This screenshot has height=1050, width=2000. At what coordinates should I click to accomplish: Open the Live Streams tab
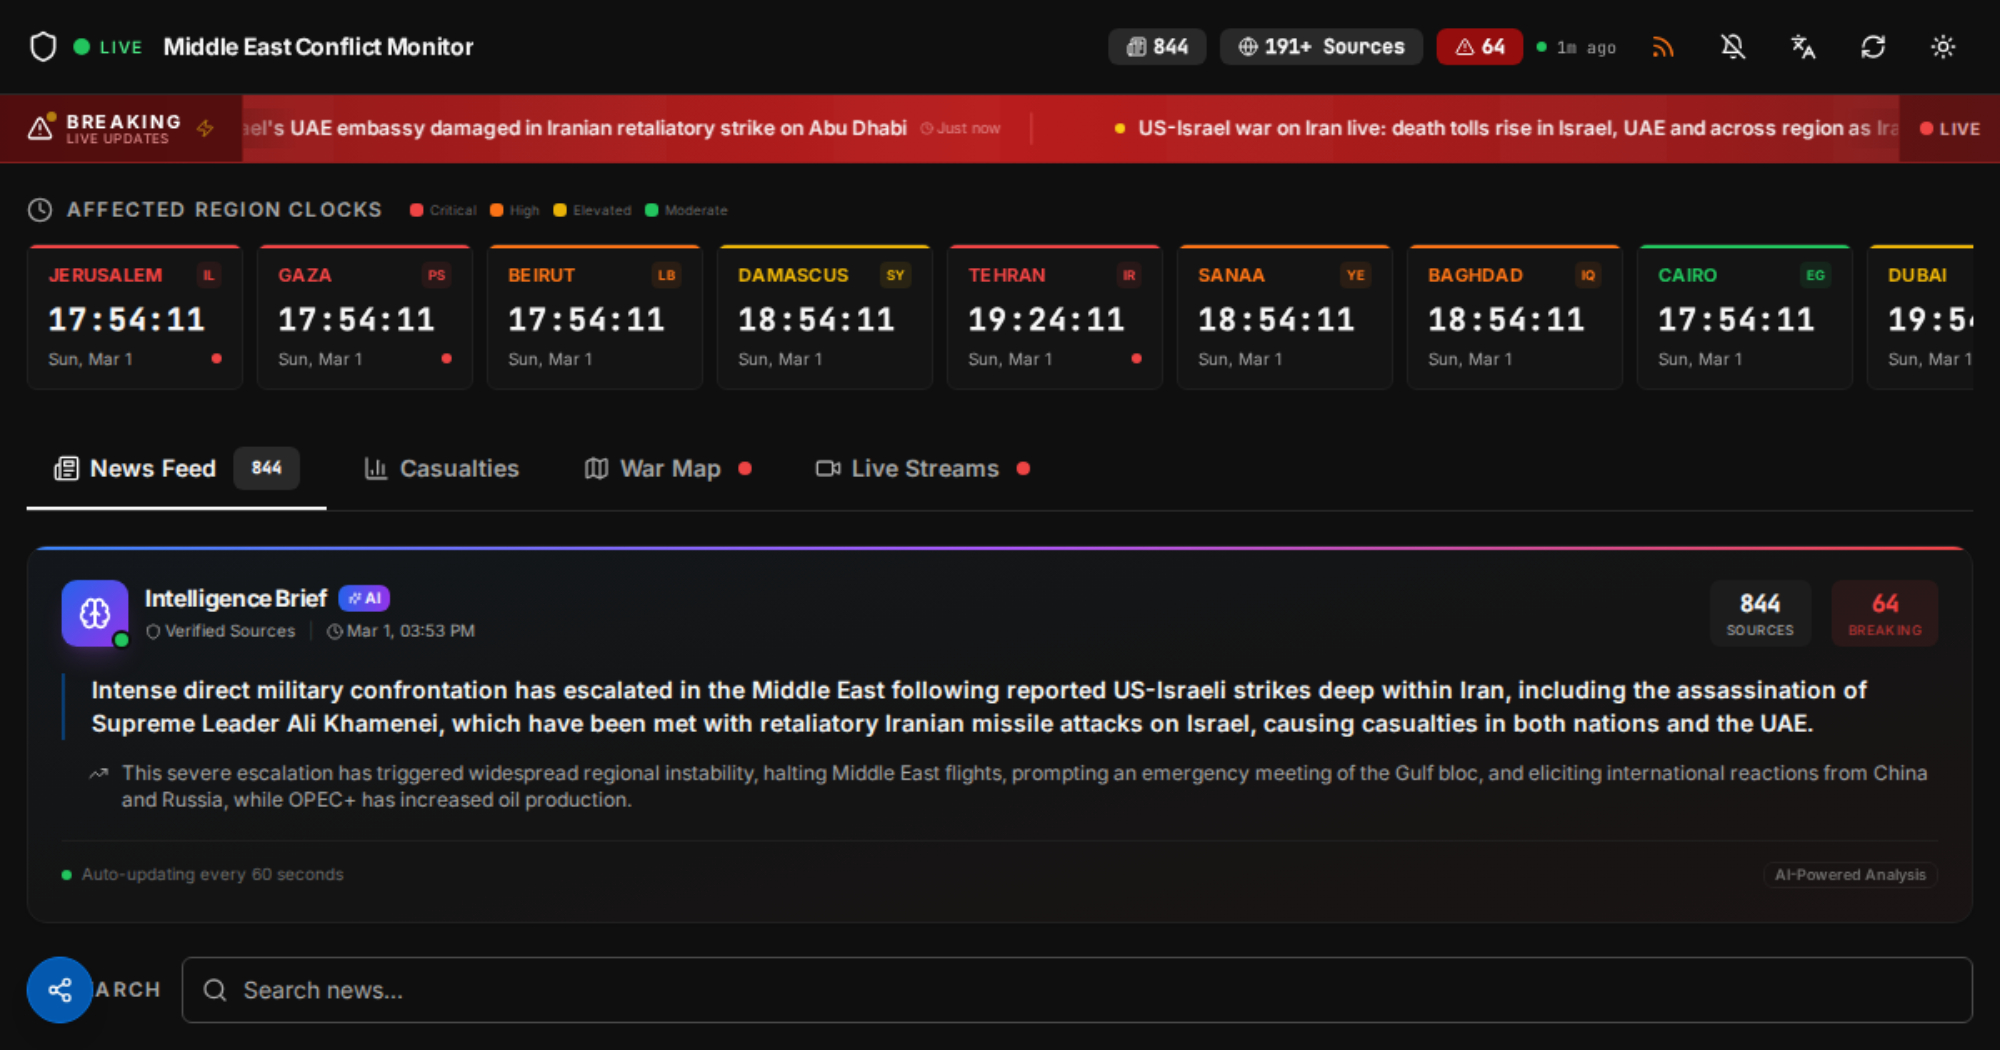tap(922, 468)
